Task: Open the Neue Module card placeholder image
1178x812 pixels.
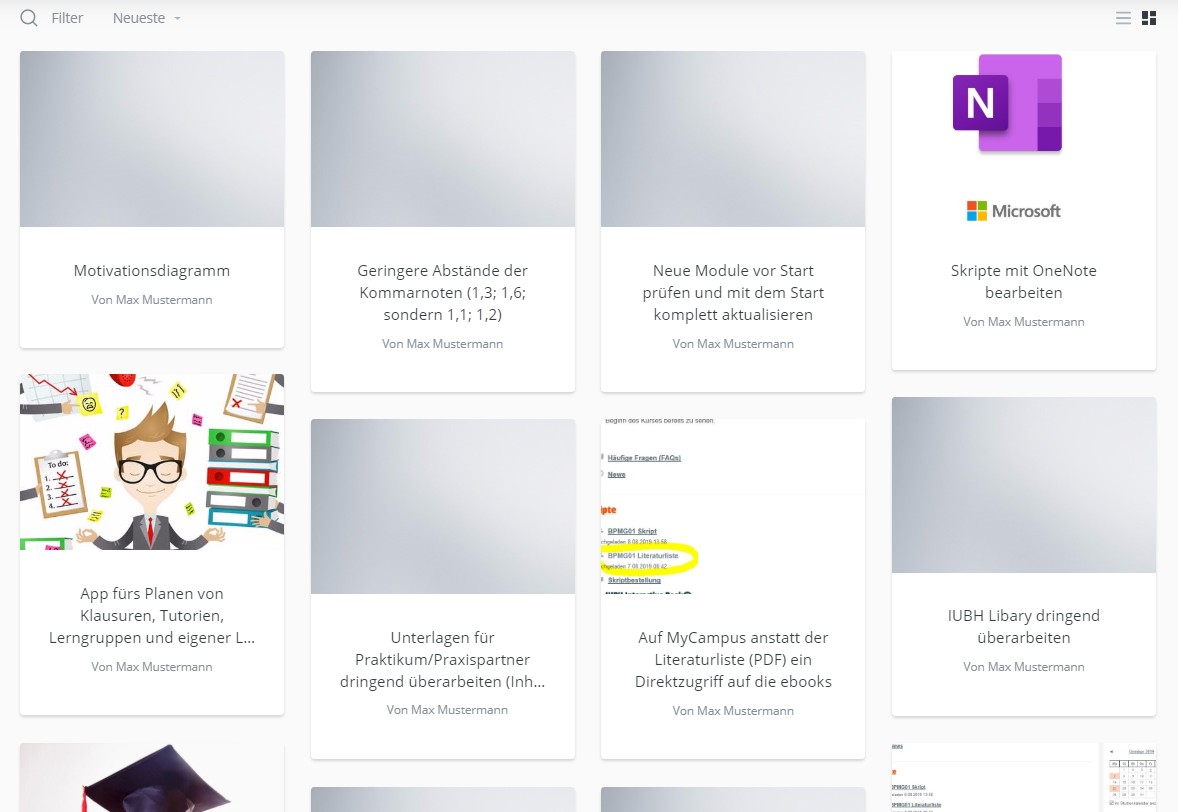Action: point(733,139)
